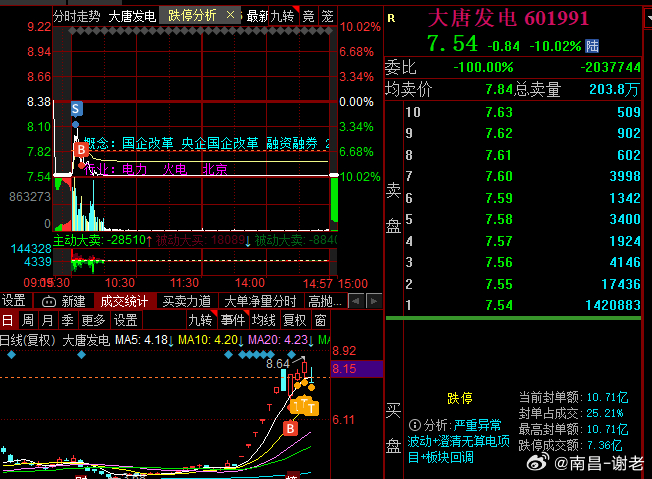Click the 14:57 time axis label
Viewport: 652px width, 479px height.
[x=318, y=284]
